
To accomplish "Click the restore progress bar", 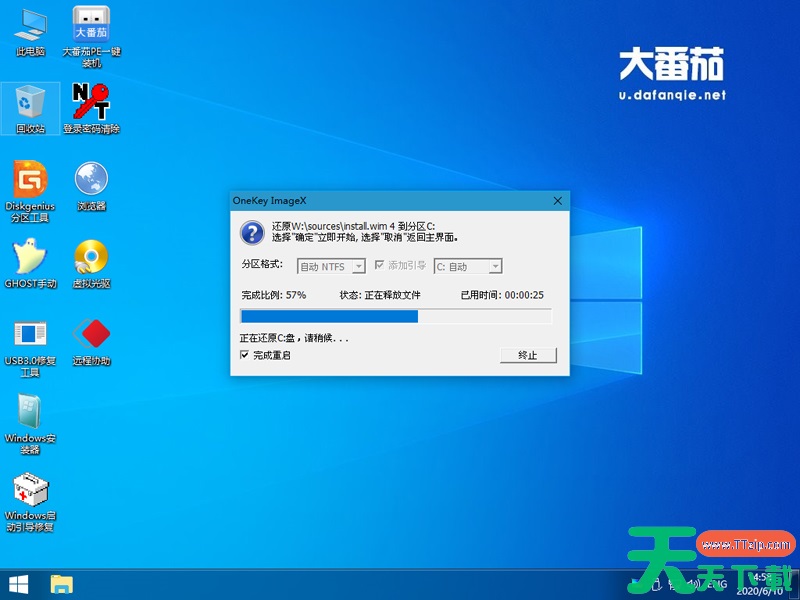I will coord(396,316).
